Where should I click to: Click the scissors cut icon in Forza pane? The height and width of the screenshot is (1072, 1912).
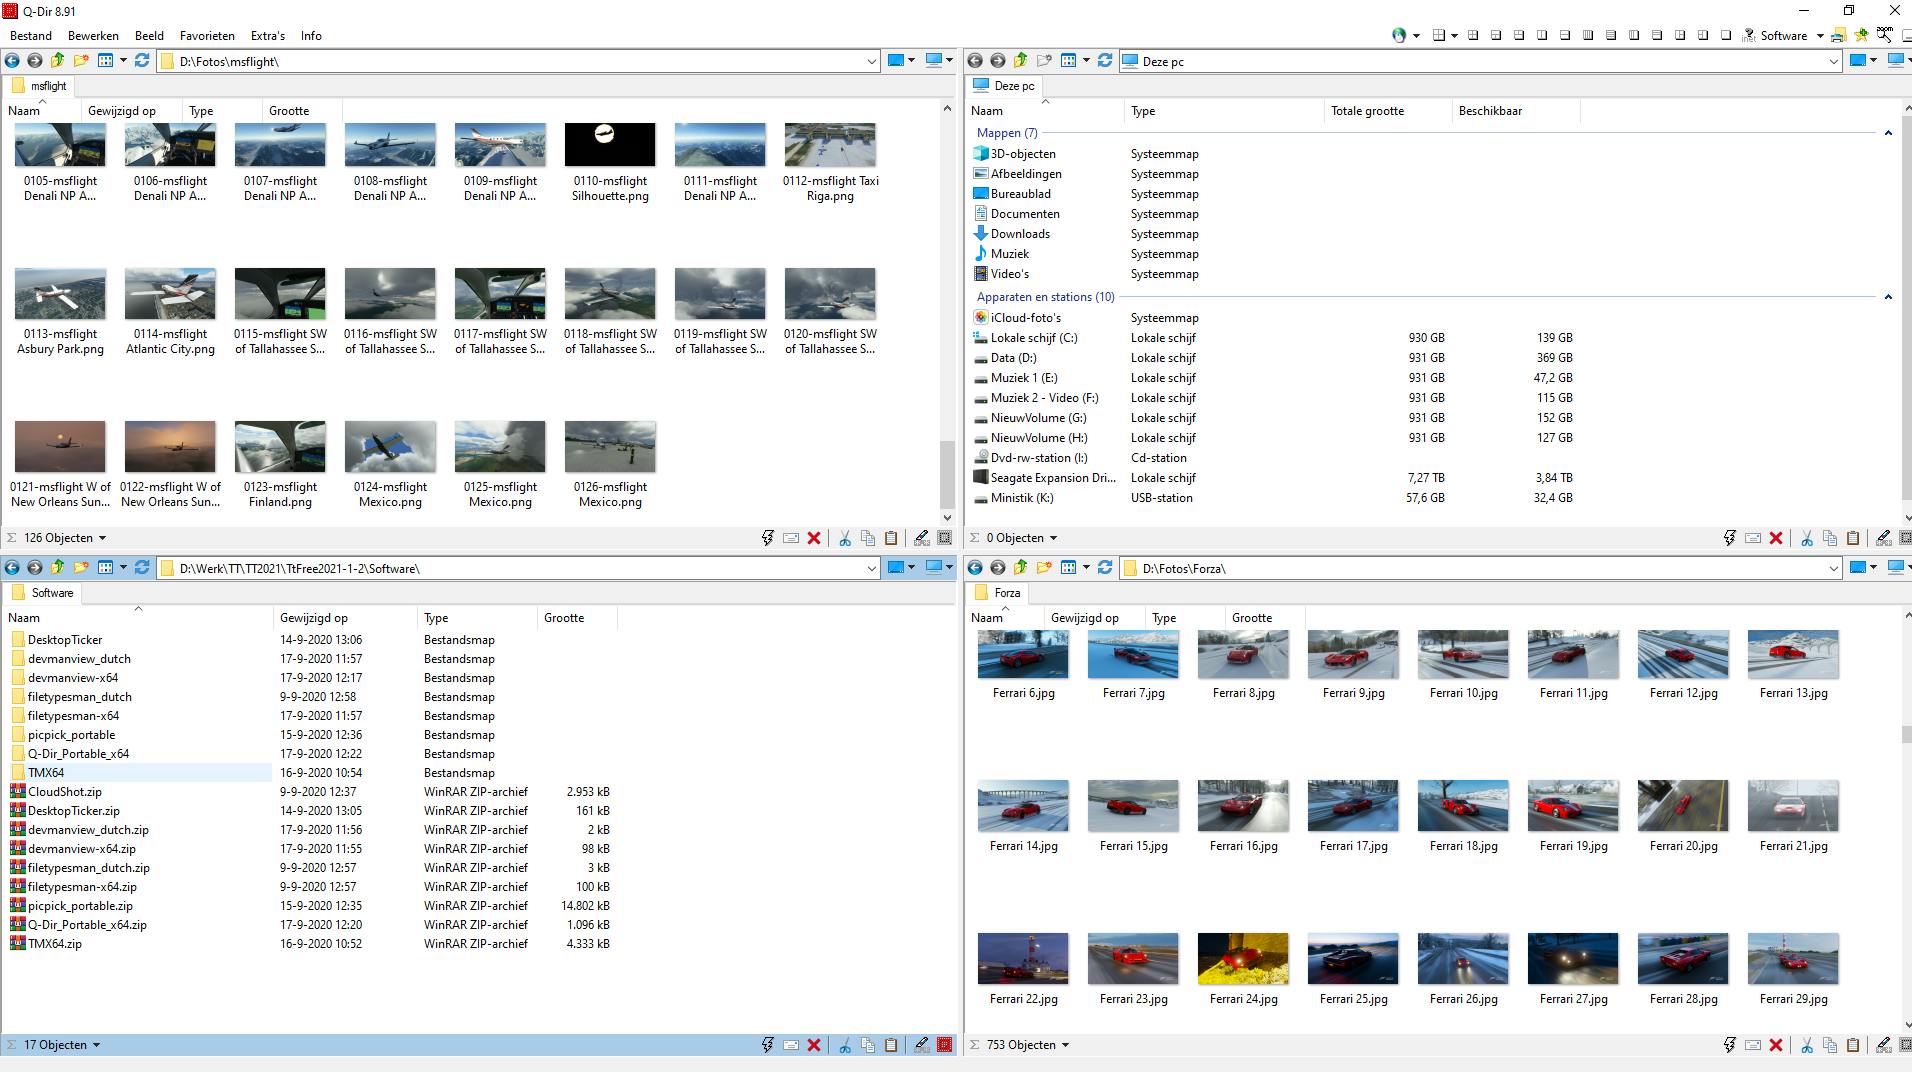(1807, 1045)
